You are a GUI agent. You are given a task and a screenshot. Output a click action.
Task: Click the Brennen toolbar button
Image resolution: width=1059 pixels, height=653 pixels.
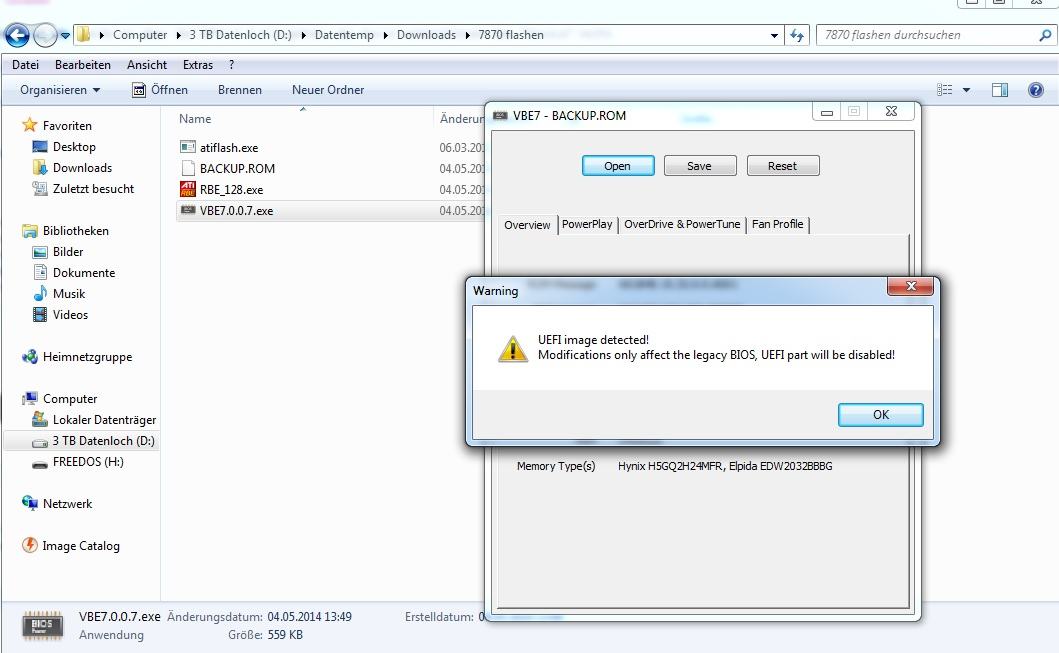tap(240, 90)
